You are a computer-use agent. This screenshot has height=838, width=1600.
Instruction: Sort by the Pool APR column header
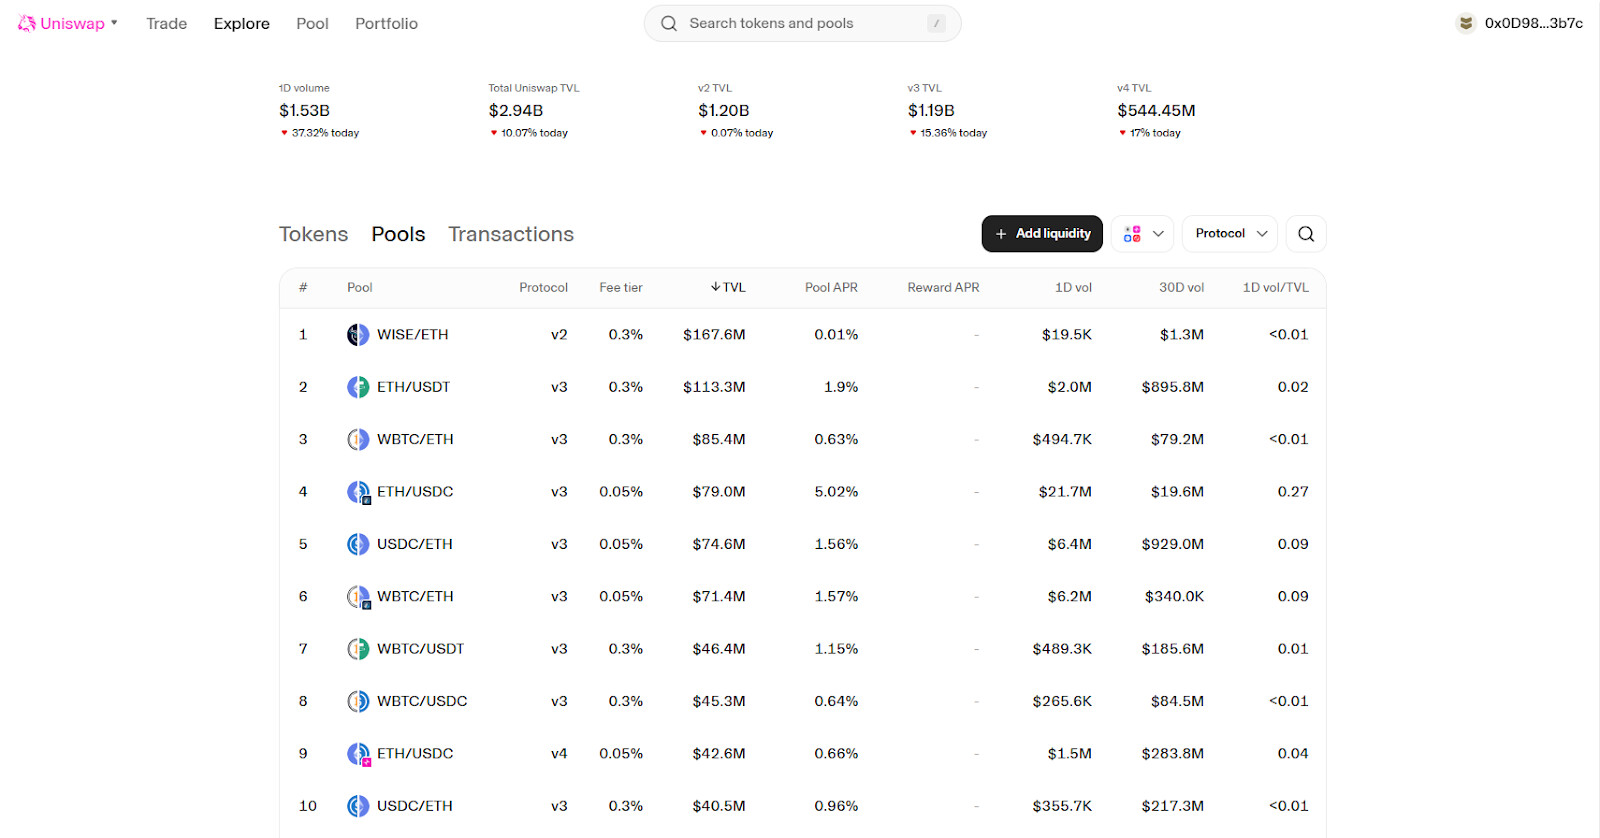click(x=831, y=287)
